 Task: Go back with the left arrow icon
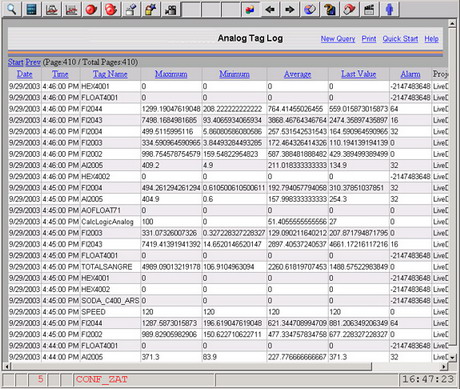[x=270, y=9]
